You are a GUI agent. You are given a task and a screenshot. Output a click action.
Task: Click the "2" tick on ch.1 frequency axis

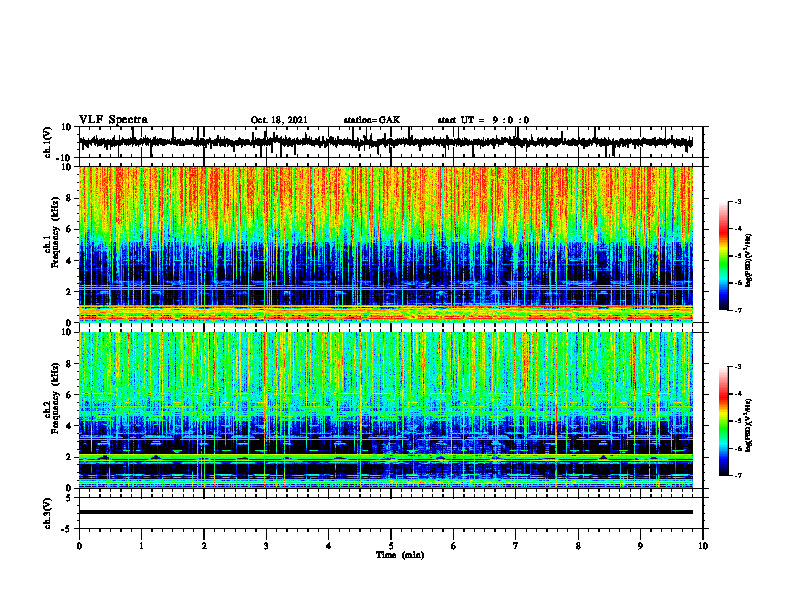tap(70, 292)
